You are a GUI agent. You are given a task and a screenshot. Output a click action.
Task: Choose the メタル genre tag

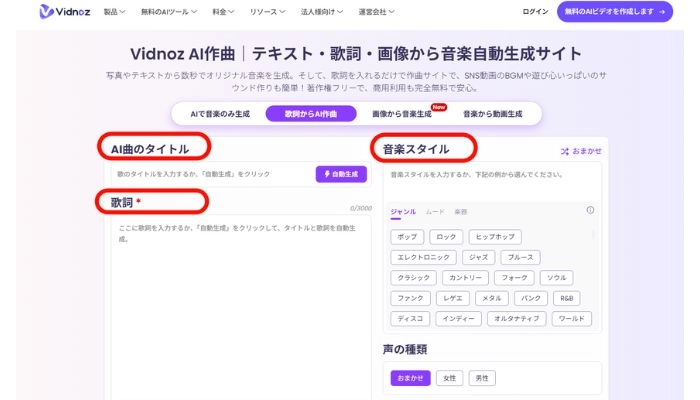coord(492,298)
